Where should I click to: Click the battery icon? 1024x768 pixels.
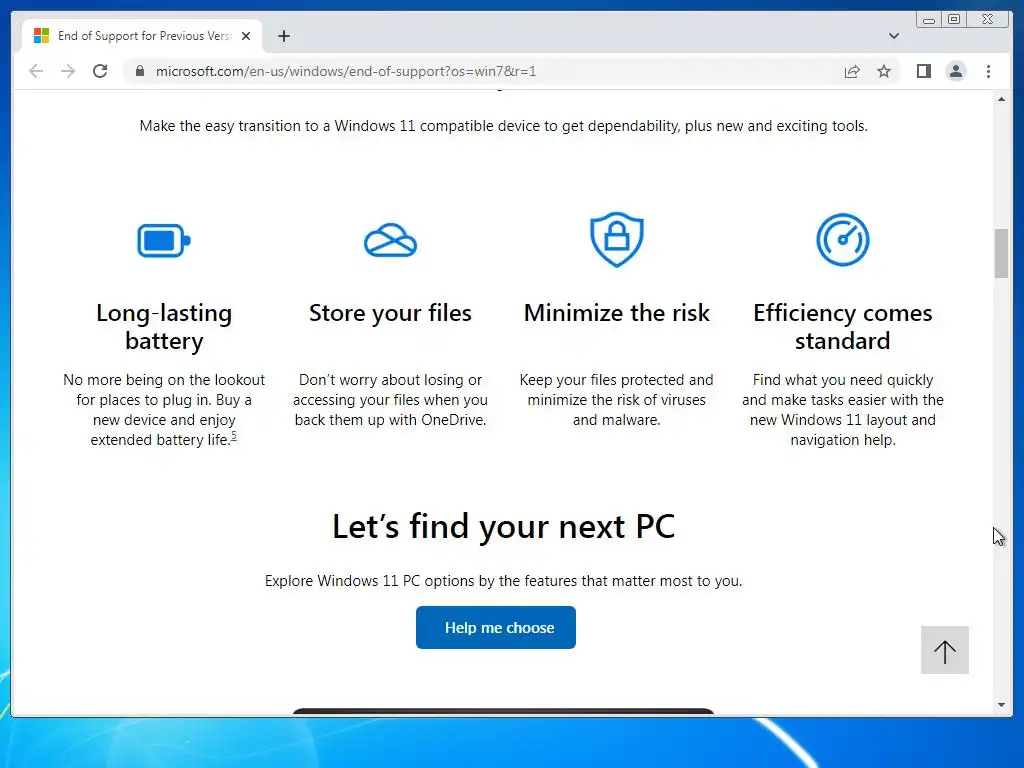pyautogui.click(x=164, y=241)
